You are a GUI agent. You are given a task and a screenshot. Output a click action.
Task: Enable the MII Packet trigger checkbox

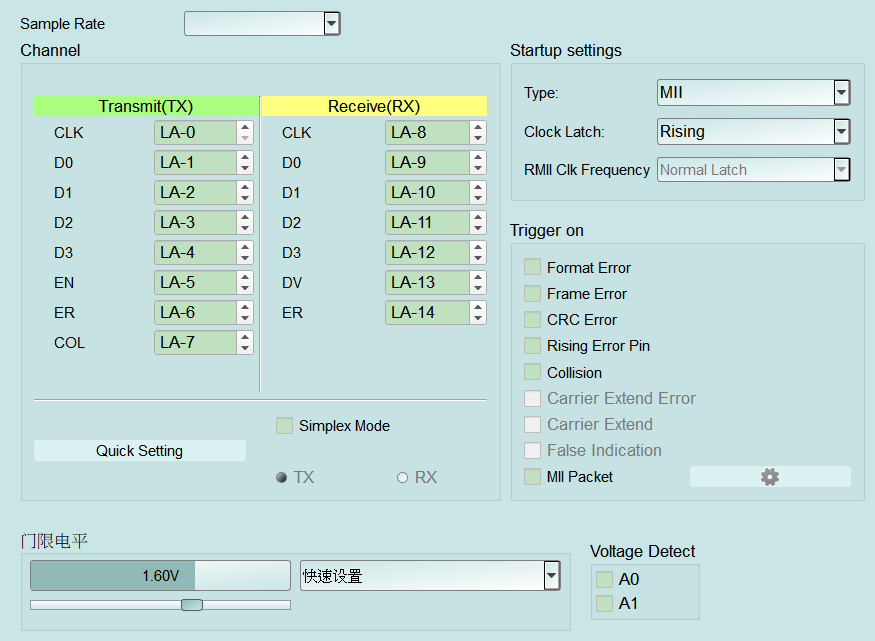pyautogui.click(x=532, y=477)
